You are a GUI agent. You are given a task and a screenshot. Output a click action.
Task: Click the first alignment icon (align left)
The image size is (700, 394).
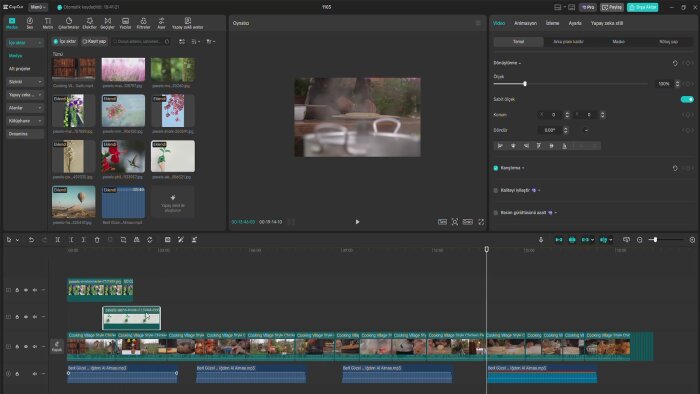[x=500, y=146]
